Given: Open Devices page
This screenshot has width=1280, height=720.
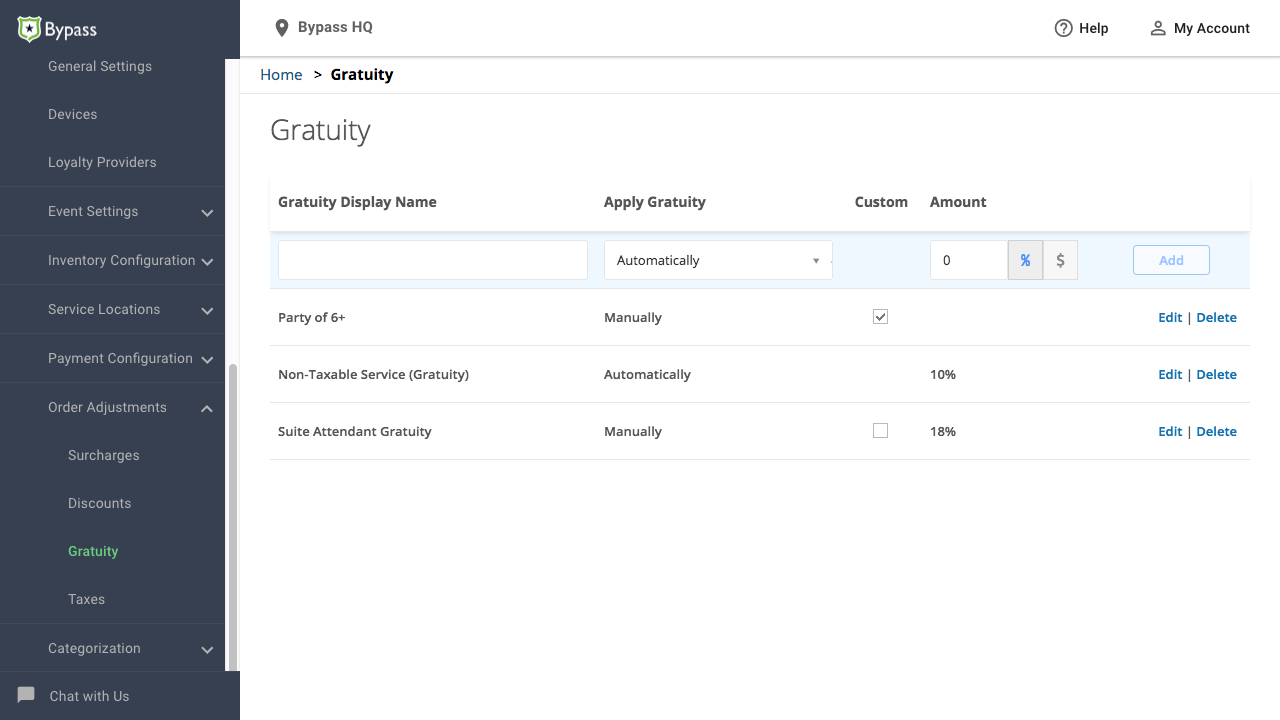Looking at the screenshot, I should (73, 114).
